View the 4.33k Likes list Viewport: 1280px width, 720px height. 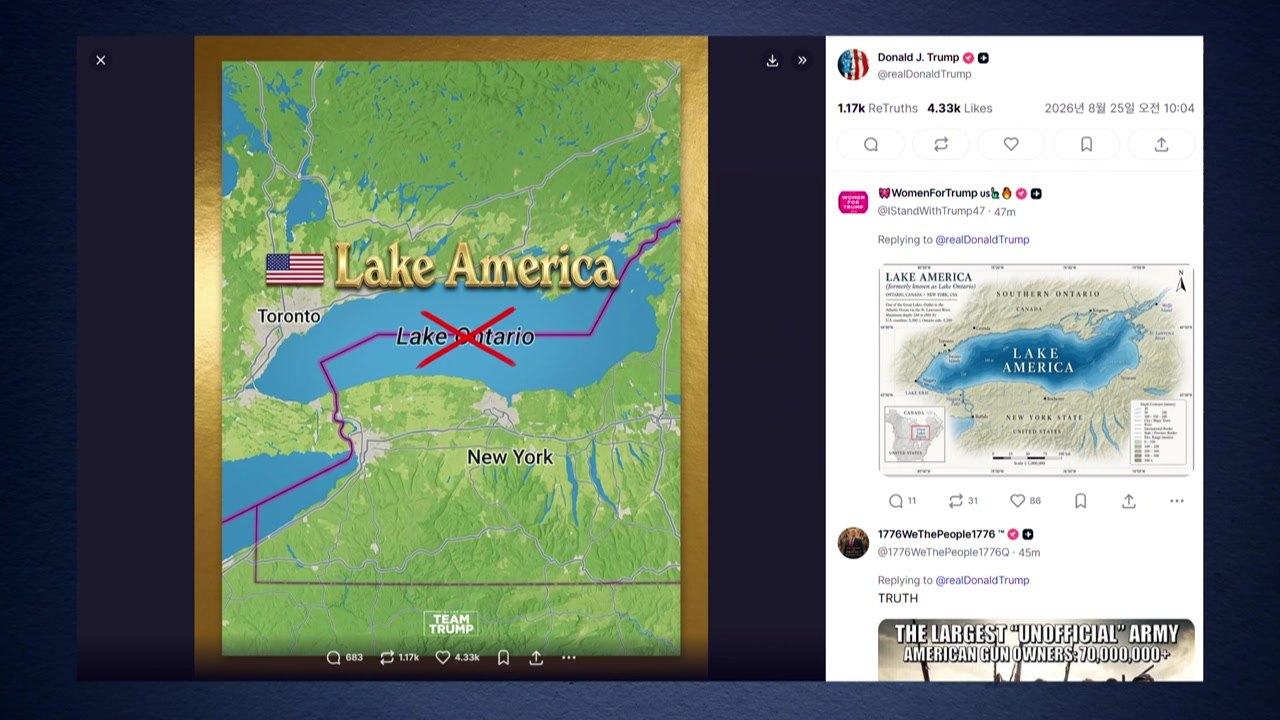click(x=960, y=108)
